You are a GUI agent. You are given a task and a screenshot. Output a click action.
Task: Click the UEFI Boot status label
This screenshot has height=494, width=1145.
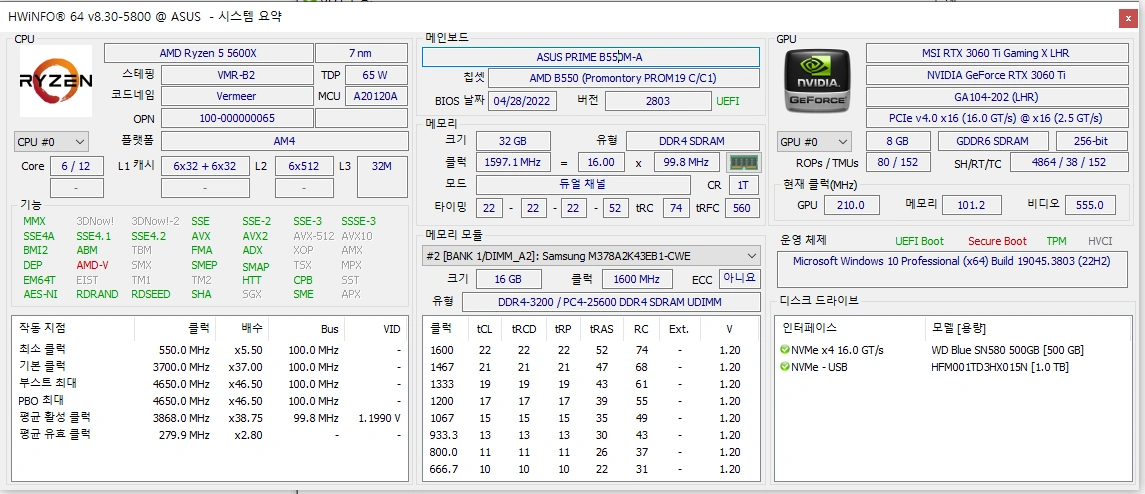(x=919, y=241)
